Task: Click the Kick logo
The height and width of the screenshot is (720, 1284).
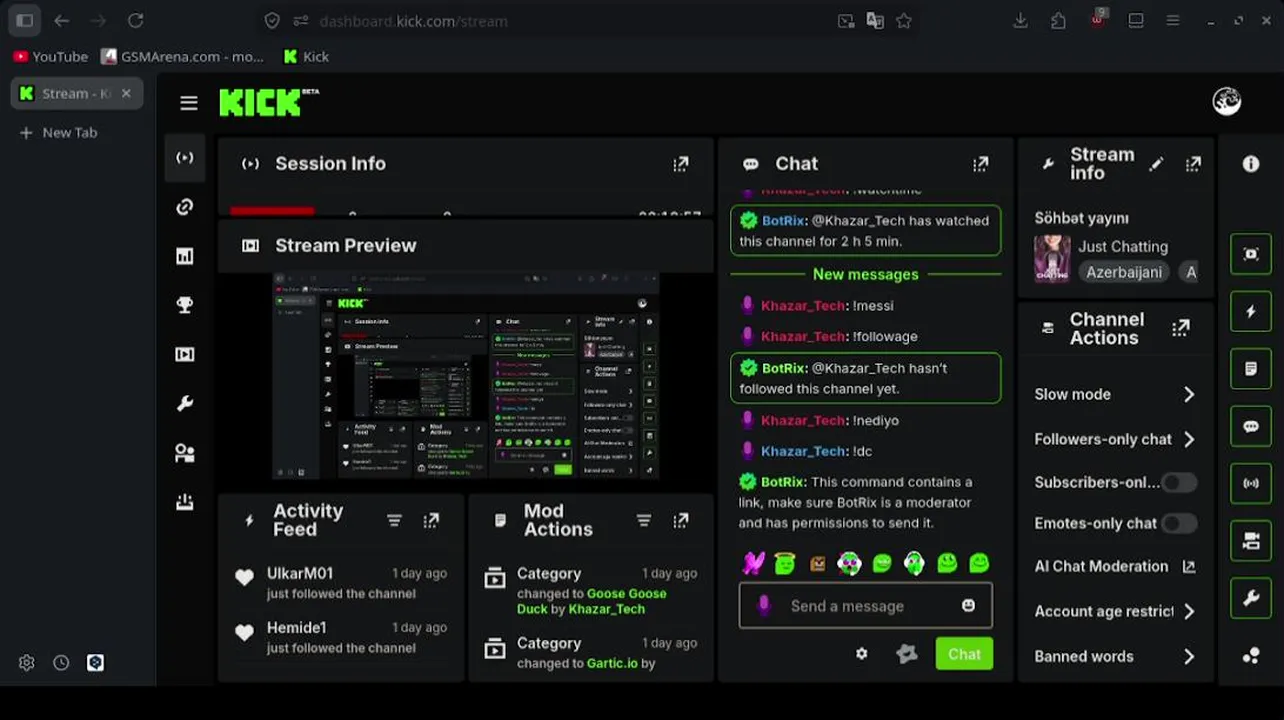Action: pyautogui.click(x=268, y=102)
